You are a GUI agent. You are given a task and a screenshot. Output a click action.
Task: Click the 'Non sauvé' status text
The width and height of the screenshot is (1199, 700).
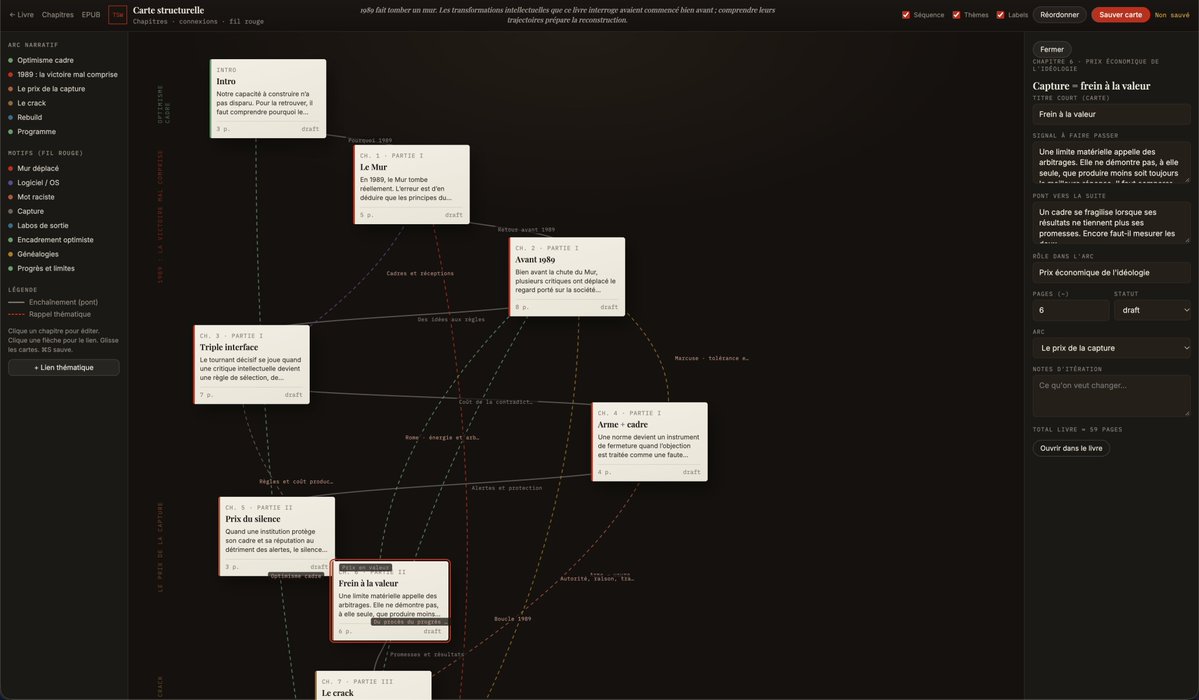point(1172,15)
